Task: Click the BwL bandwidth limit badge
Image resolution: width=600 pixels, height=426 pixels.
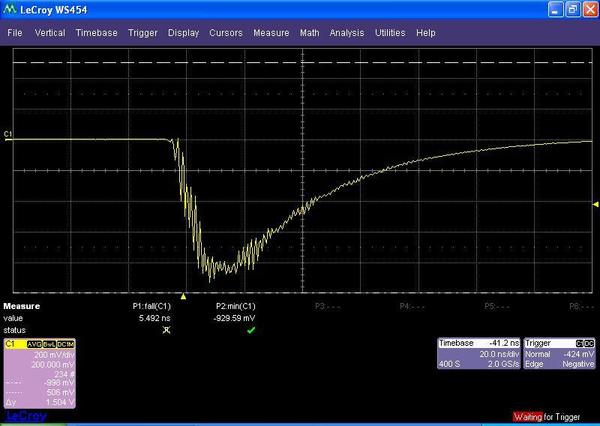Action: pyautogui.click(x=50, y=344)
